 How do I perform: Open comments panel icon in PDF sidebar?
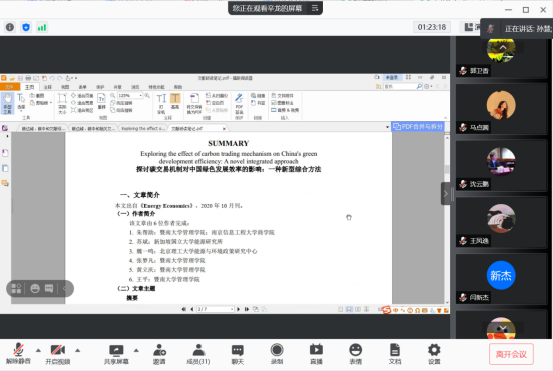(5, 183)
